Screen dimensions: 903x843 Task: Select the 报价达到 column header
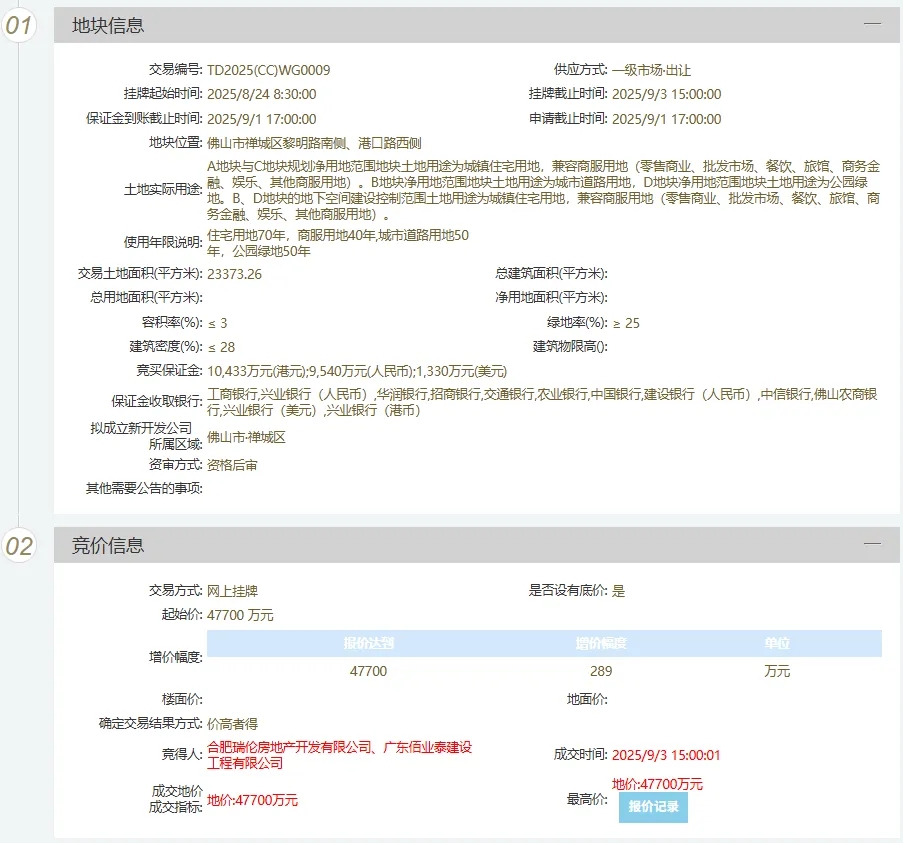coord(368,643)
